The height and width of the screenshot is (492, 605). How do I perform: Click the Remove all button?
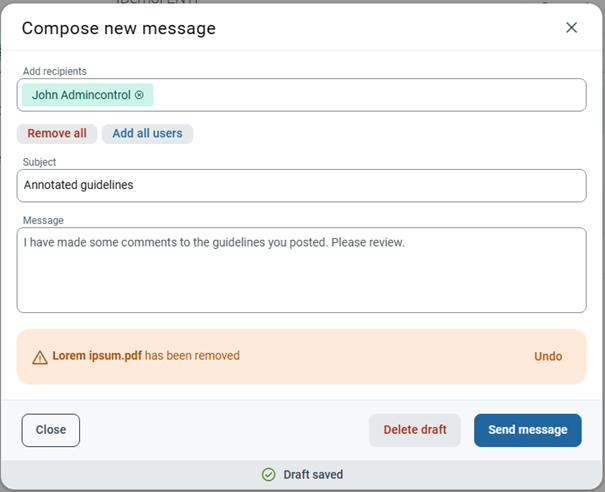pyautogui.click(x=57, y=134)
